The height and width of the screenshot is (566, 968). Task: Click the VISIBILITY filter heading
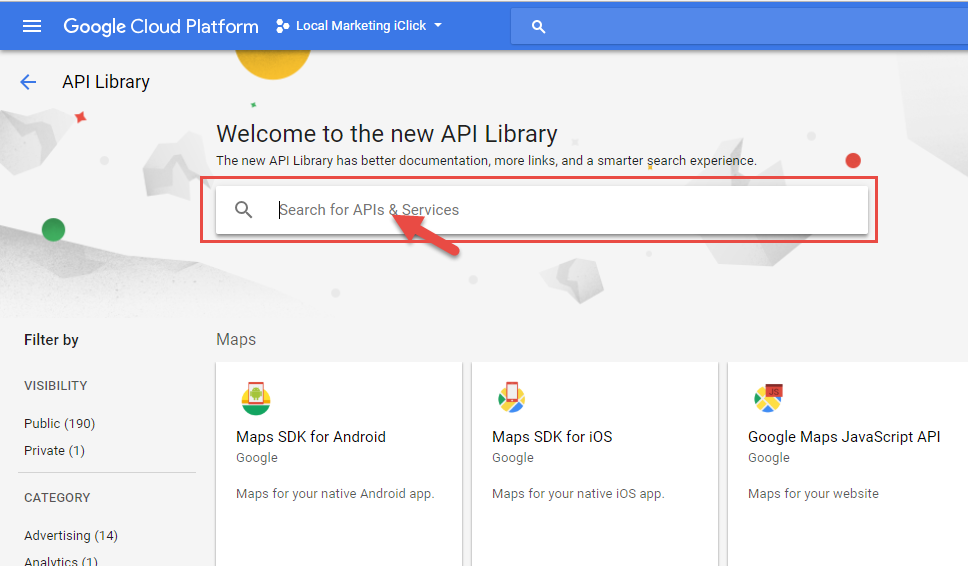pyautogui.click(x=56, y=386)
